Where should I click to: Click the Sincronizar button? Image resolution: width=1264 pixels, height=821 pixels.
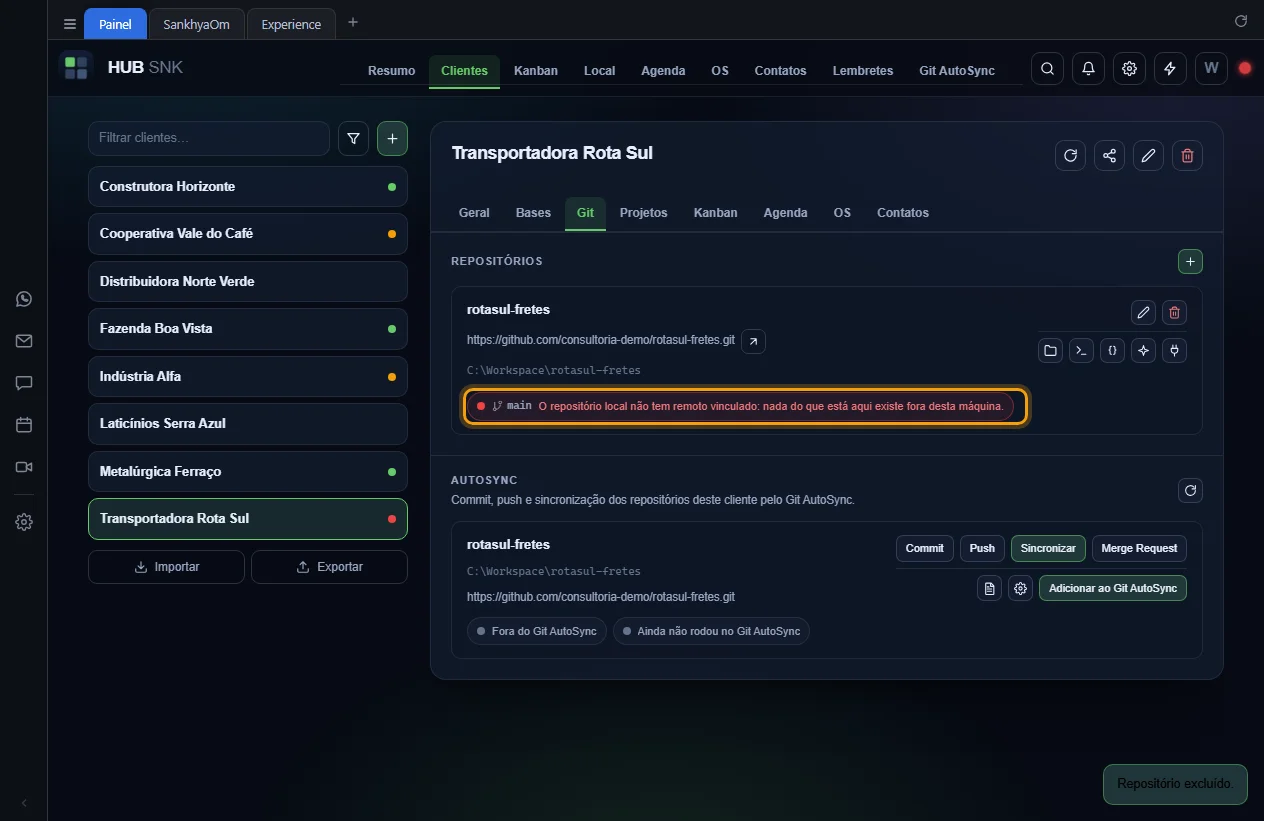(1048, 548)
